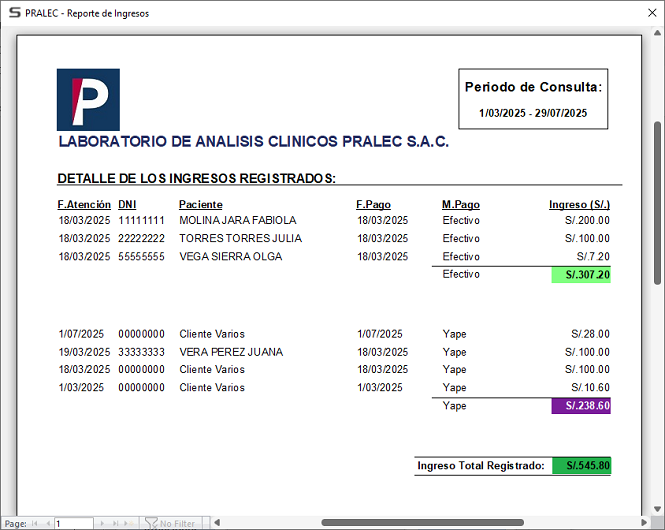Image resolution: width=665 pixels, height=530 pixels.
Task: Jump to the last report page
Action: click(114, 523)
